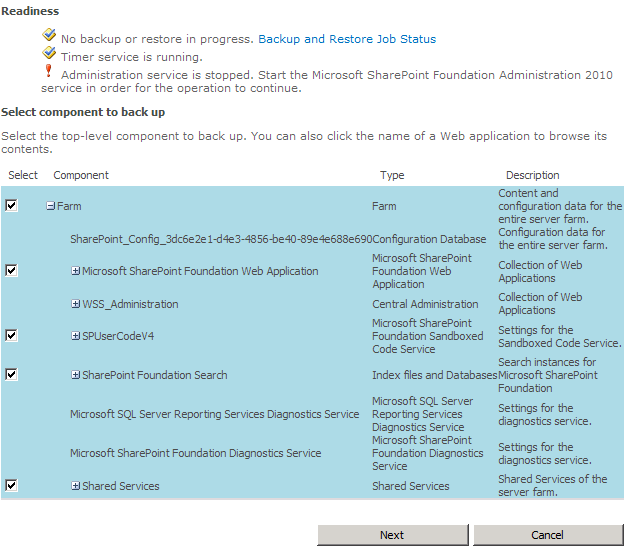Click 'Settings for the Sandboxed Code Service.' description

tap(560, 336)
